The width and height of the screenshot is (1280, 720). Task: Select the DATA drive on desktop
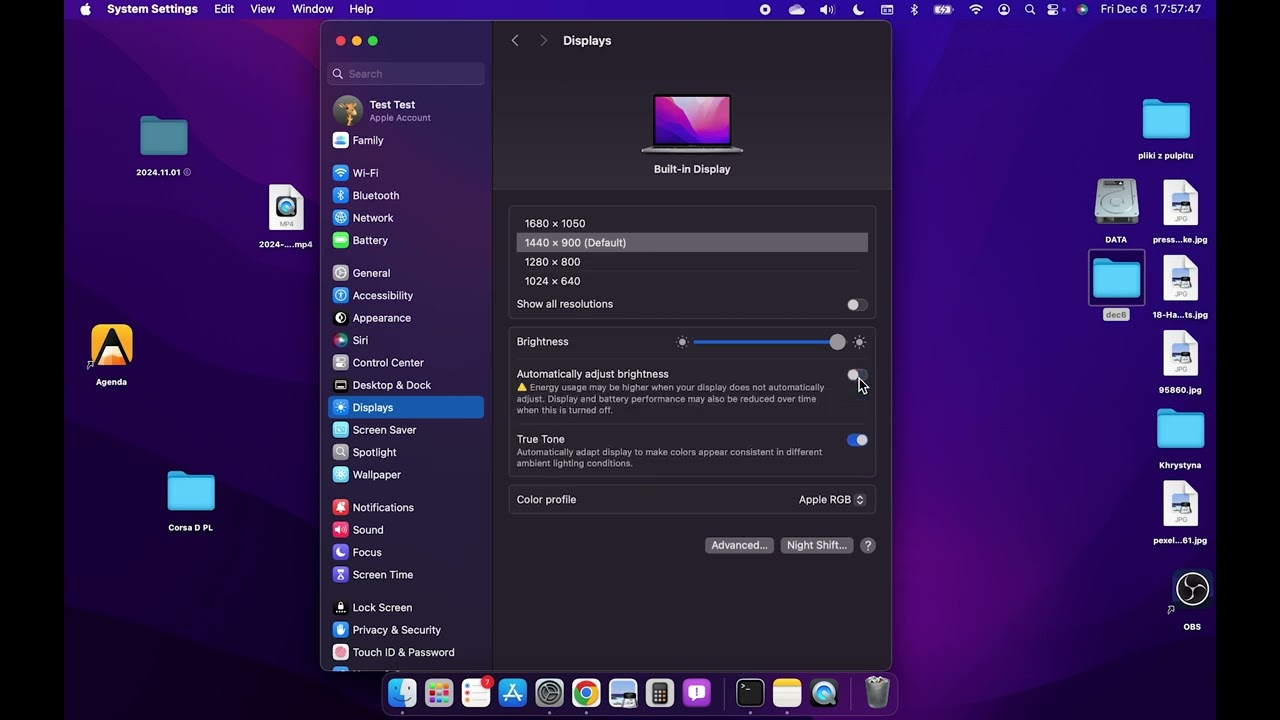[x=1116, y=210]
